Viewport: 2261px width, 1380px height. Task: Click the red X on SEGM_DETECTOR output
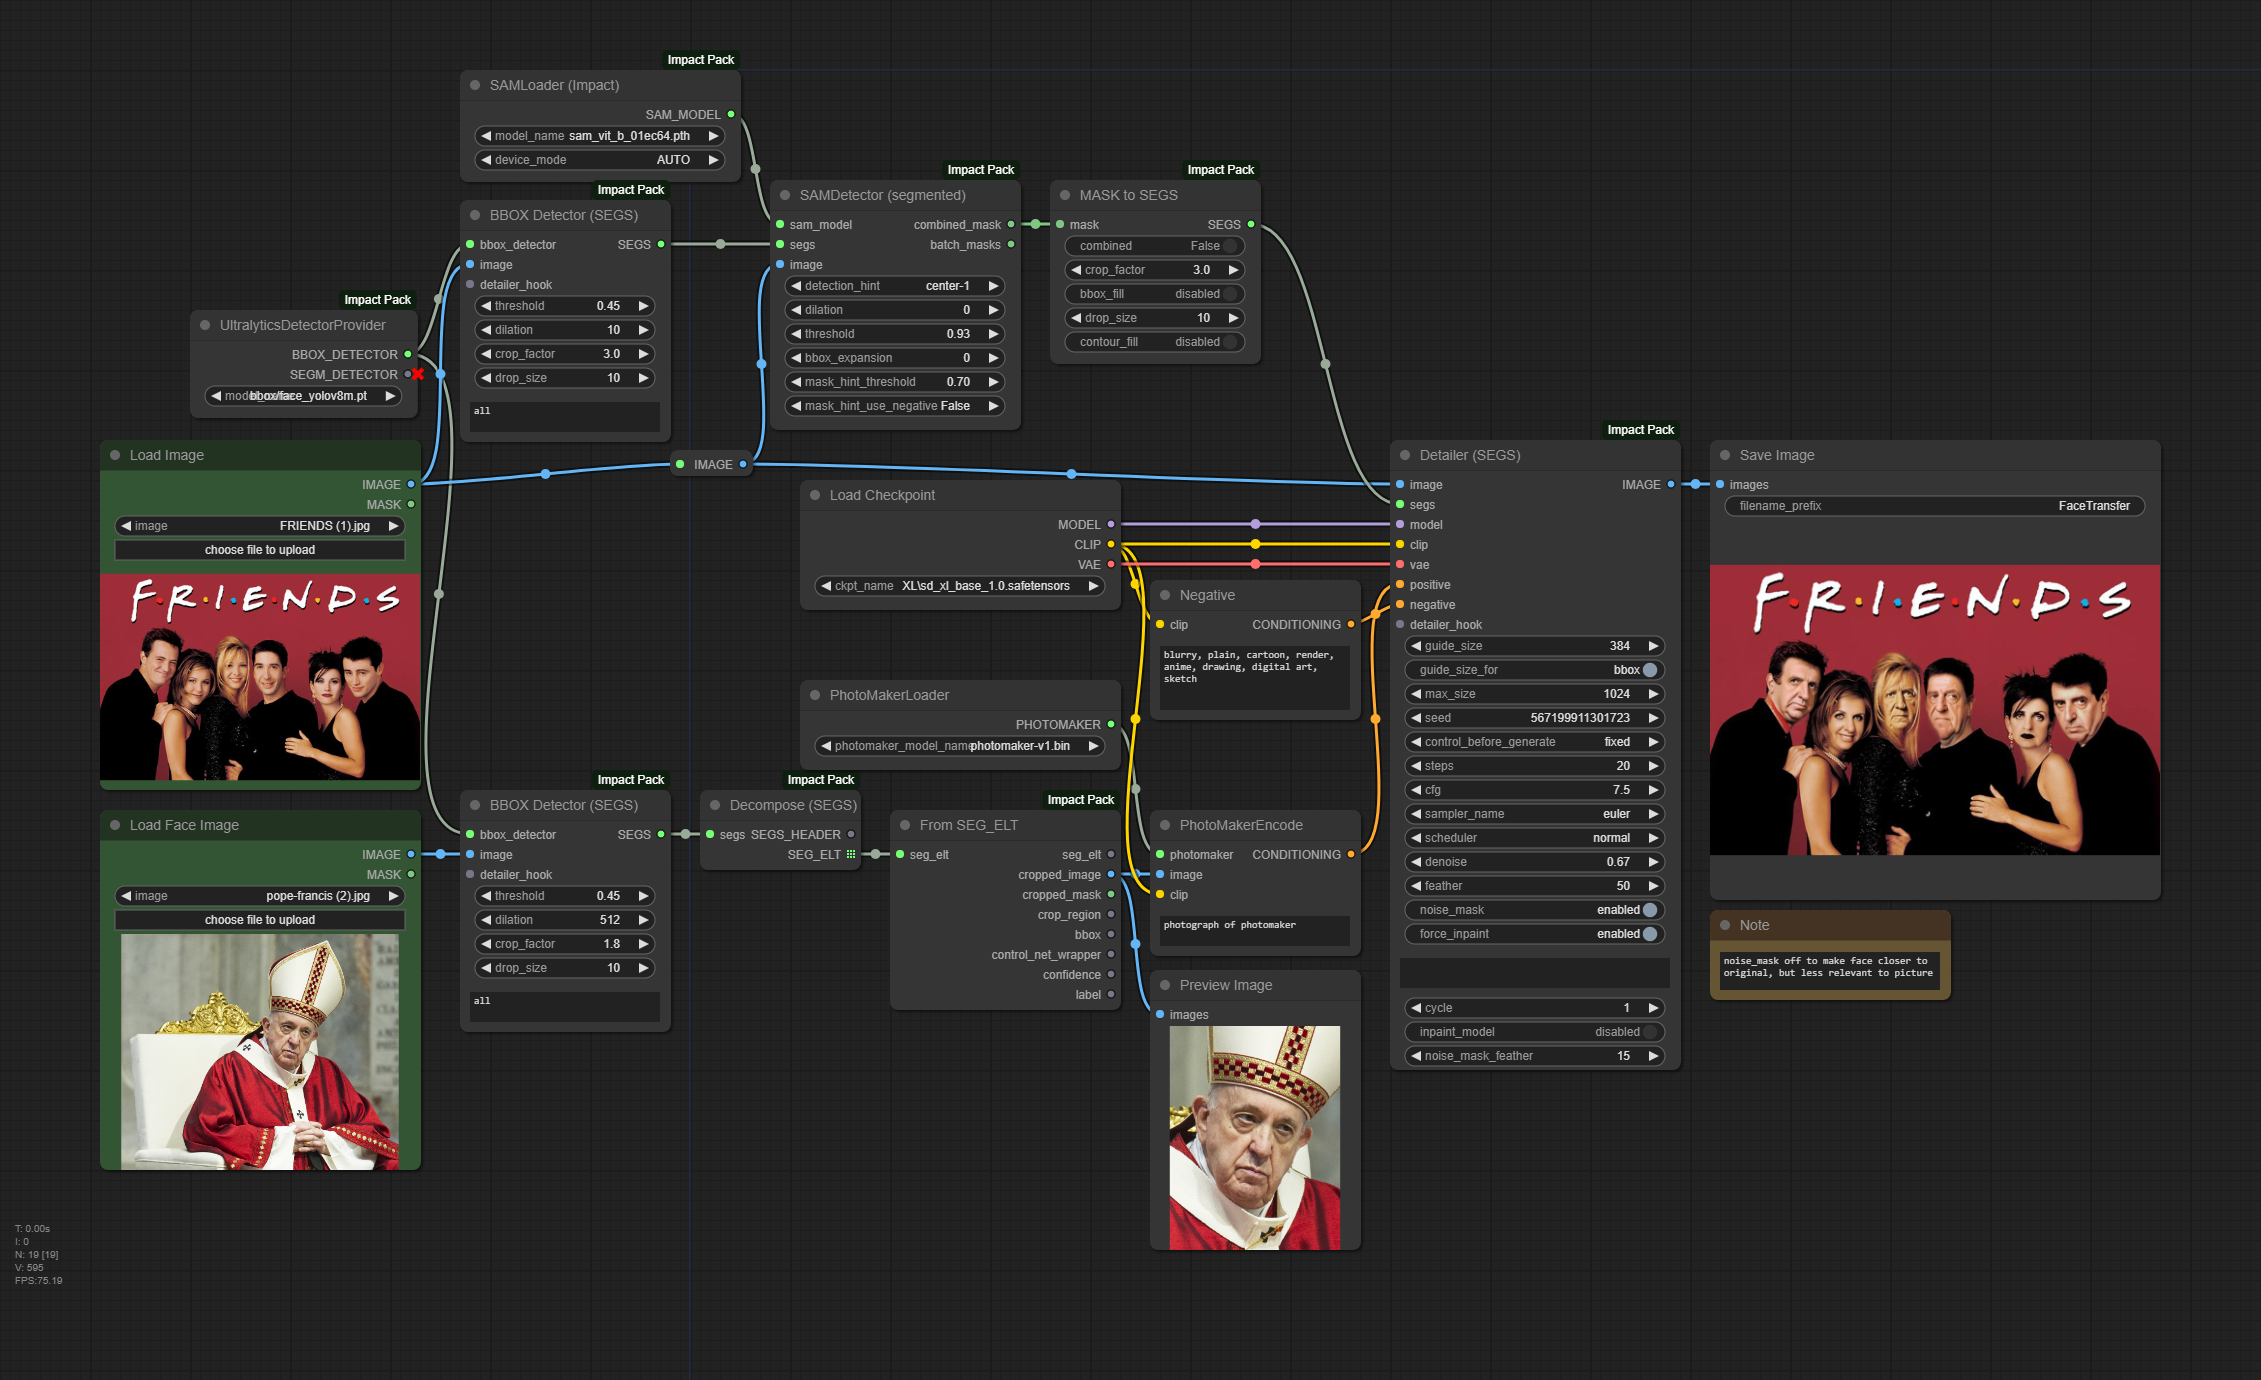point(418,374)
